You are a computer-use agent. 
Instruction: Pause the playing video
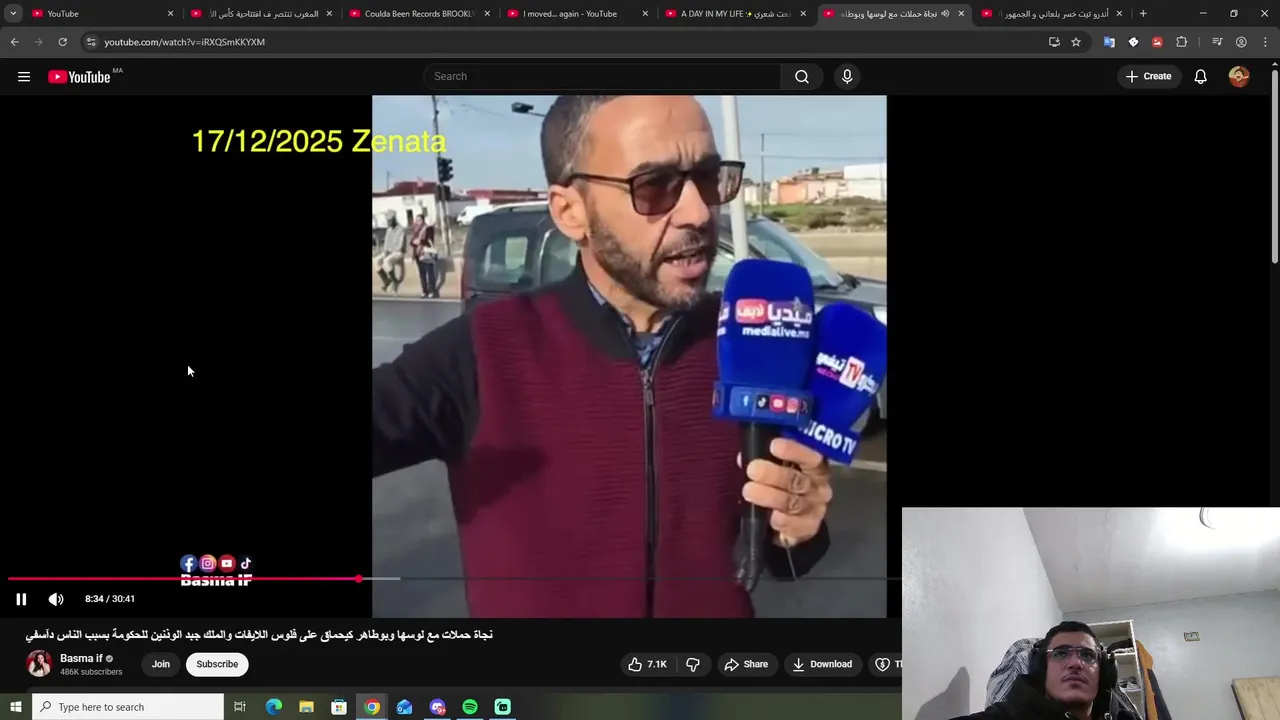(21, 599)
